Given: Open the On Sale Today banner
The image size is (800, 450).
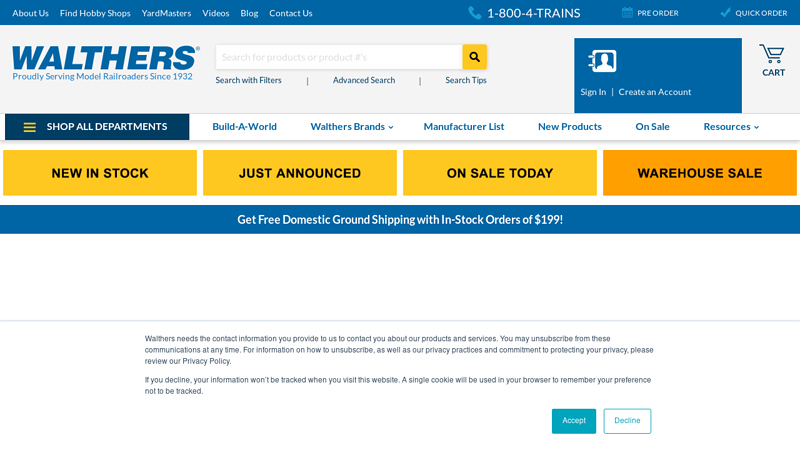Looking at the screenshot, I should 500,173.
